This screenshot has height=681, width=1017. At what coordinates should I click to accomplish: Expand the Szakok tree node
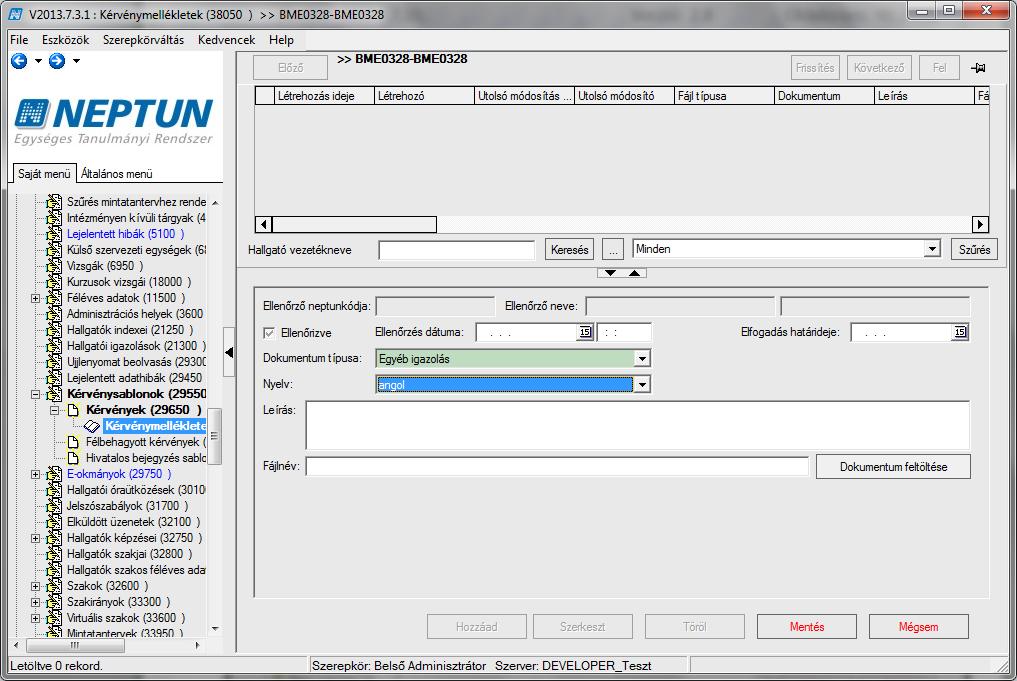(x=36, y=586)
